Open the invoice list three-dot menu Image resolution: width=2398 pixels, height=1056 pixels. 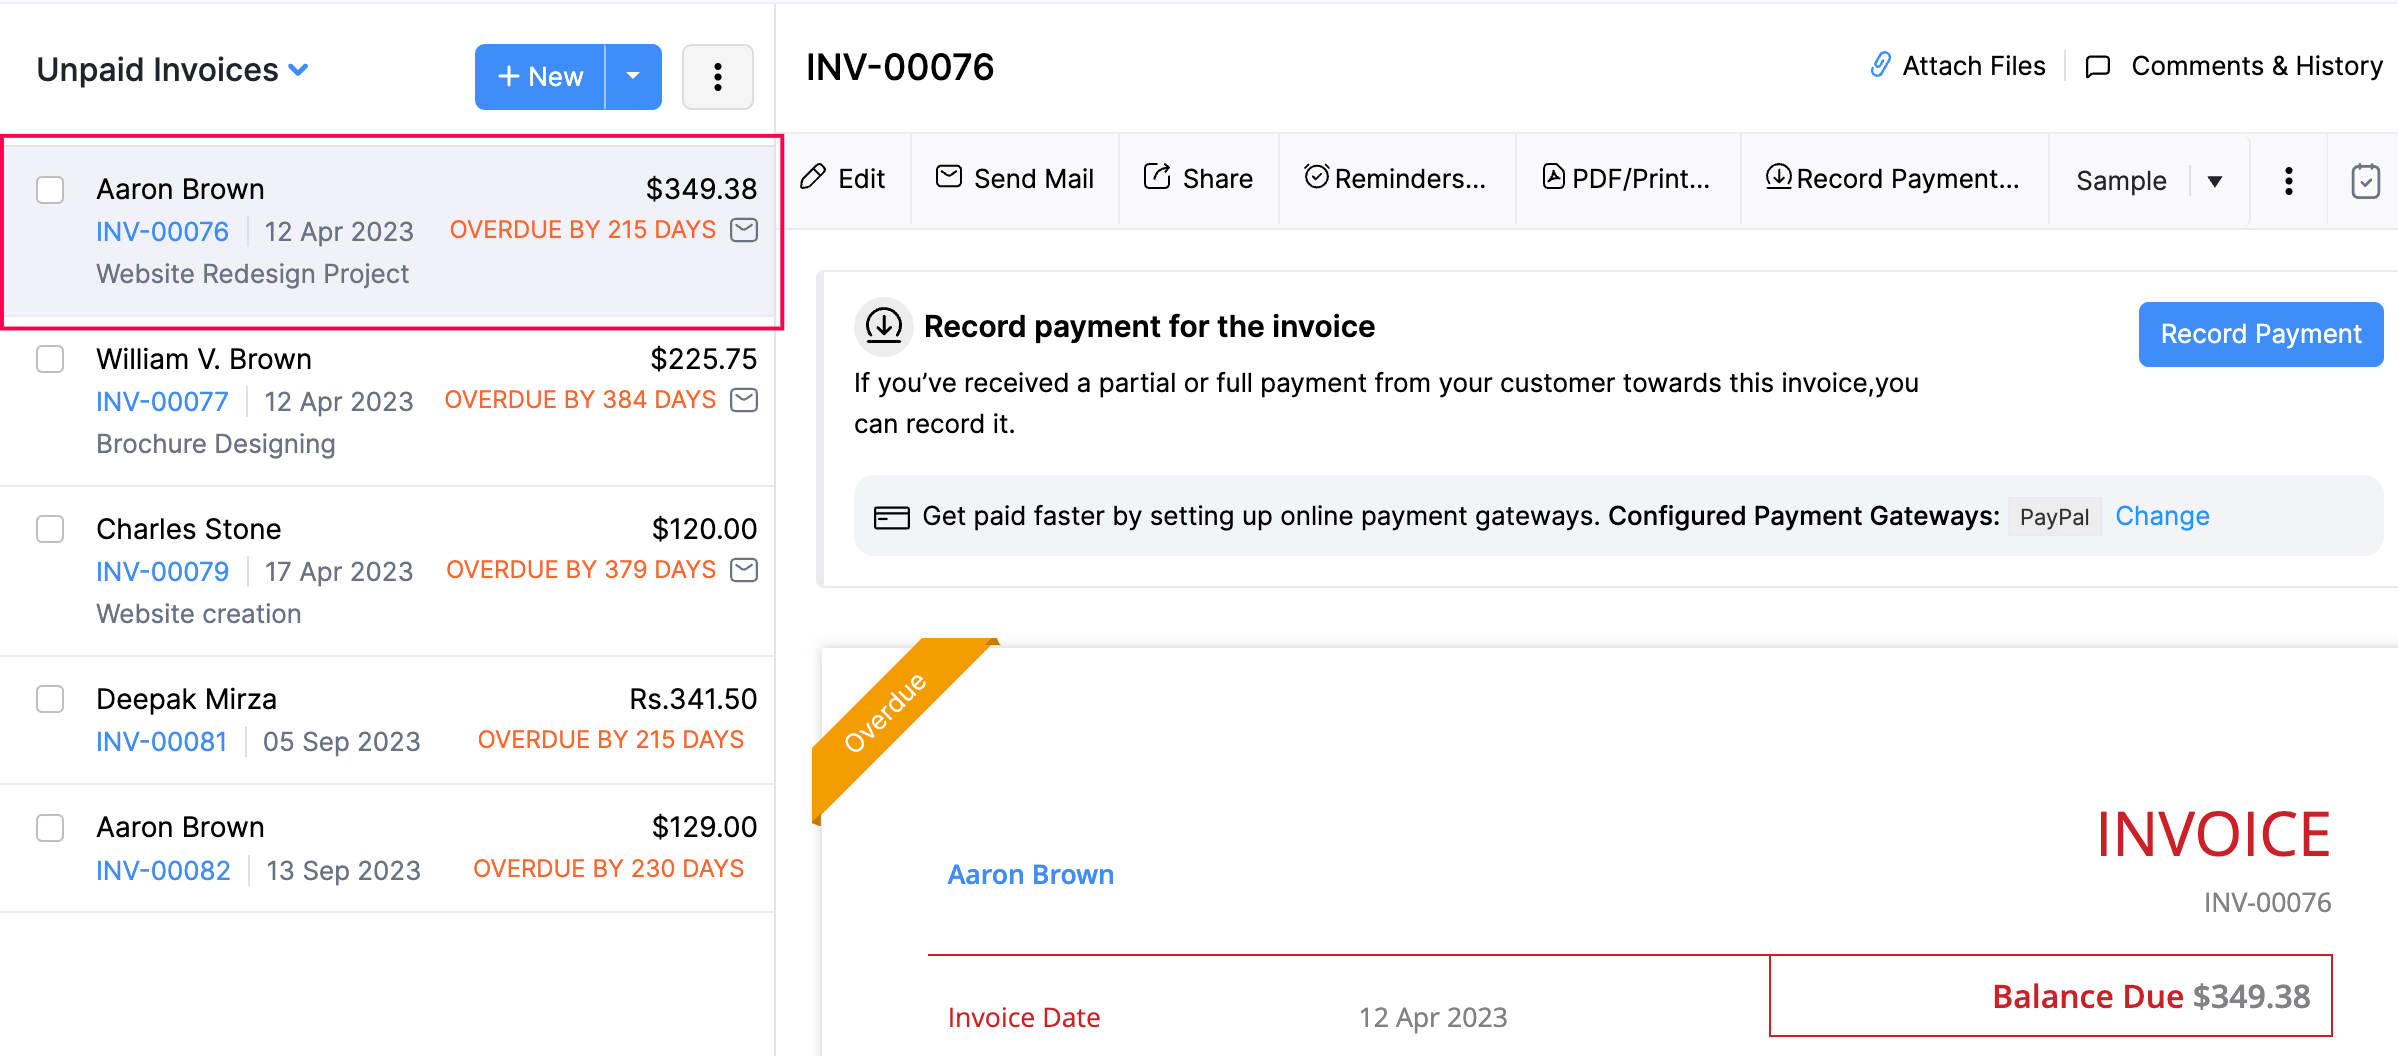(x=717, y=77)
